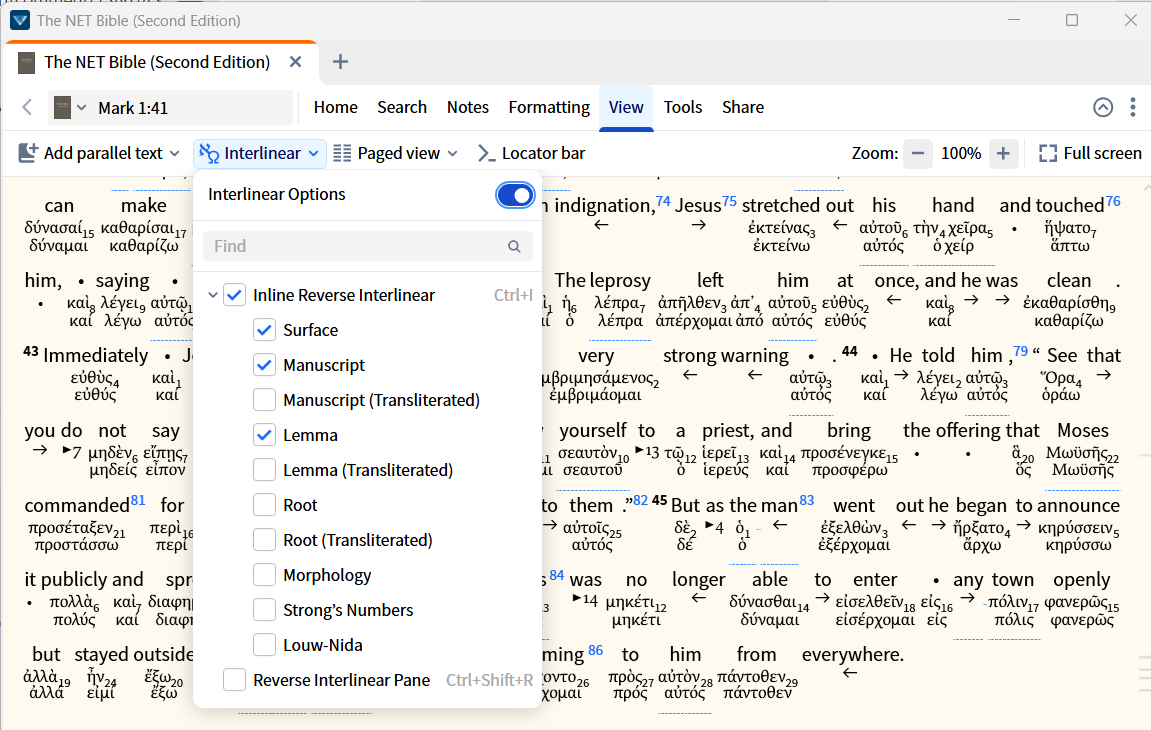Open Add parallel text dropdown arrow
The width and height of the screenshot is (1151, 730).
click(175, 153)
